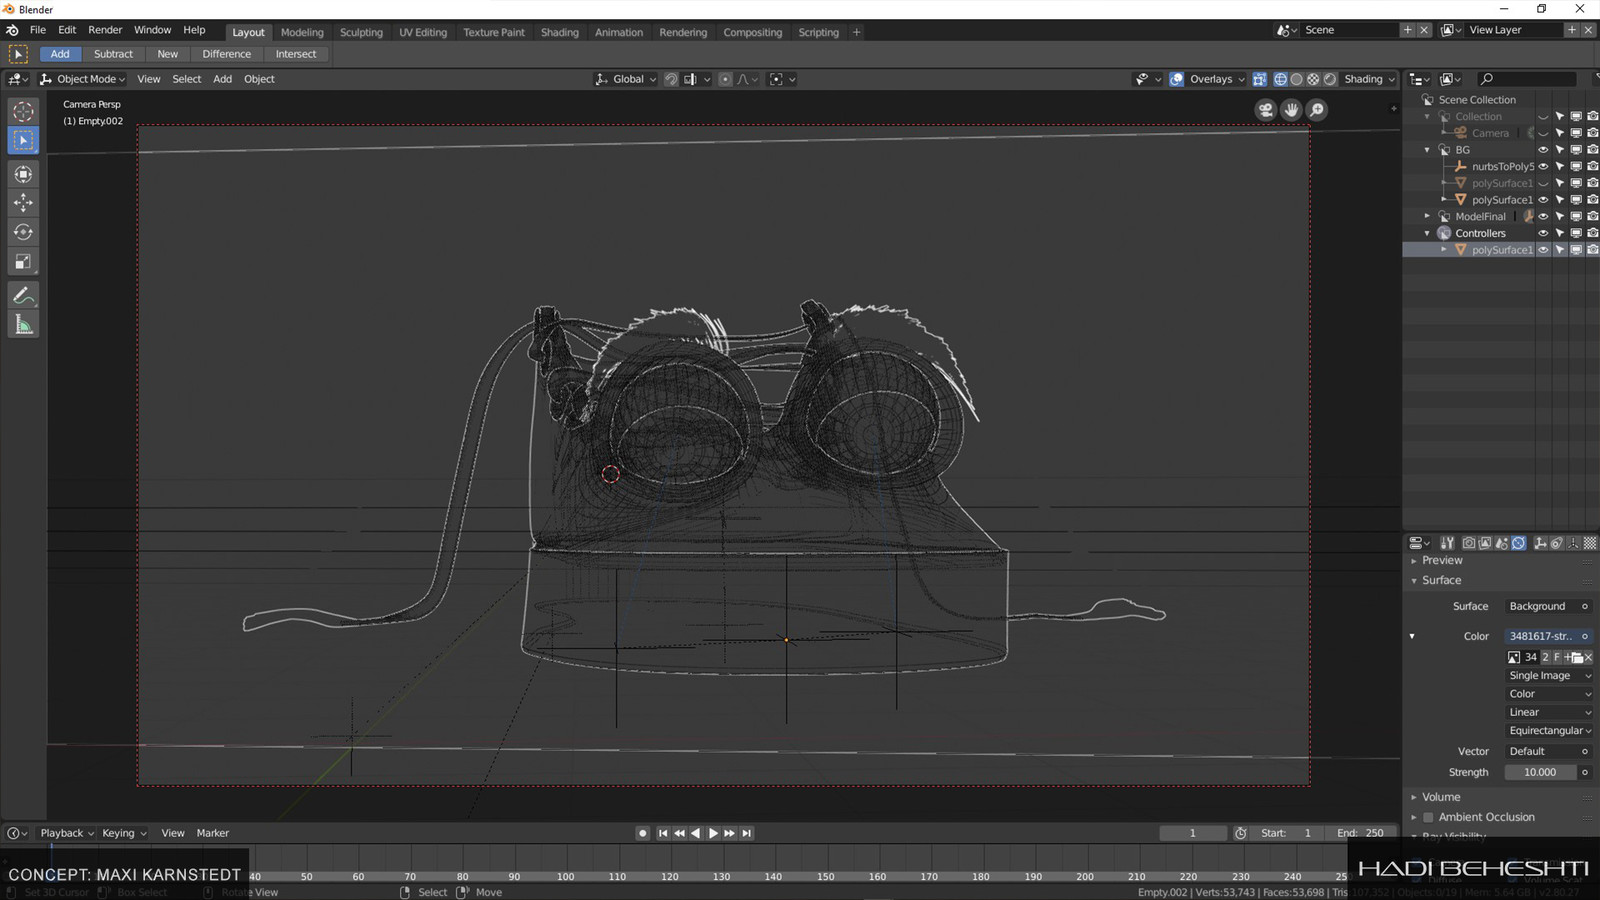Play animation forward
1600x900 pixels.
pos(713,833)
